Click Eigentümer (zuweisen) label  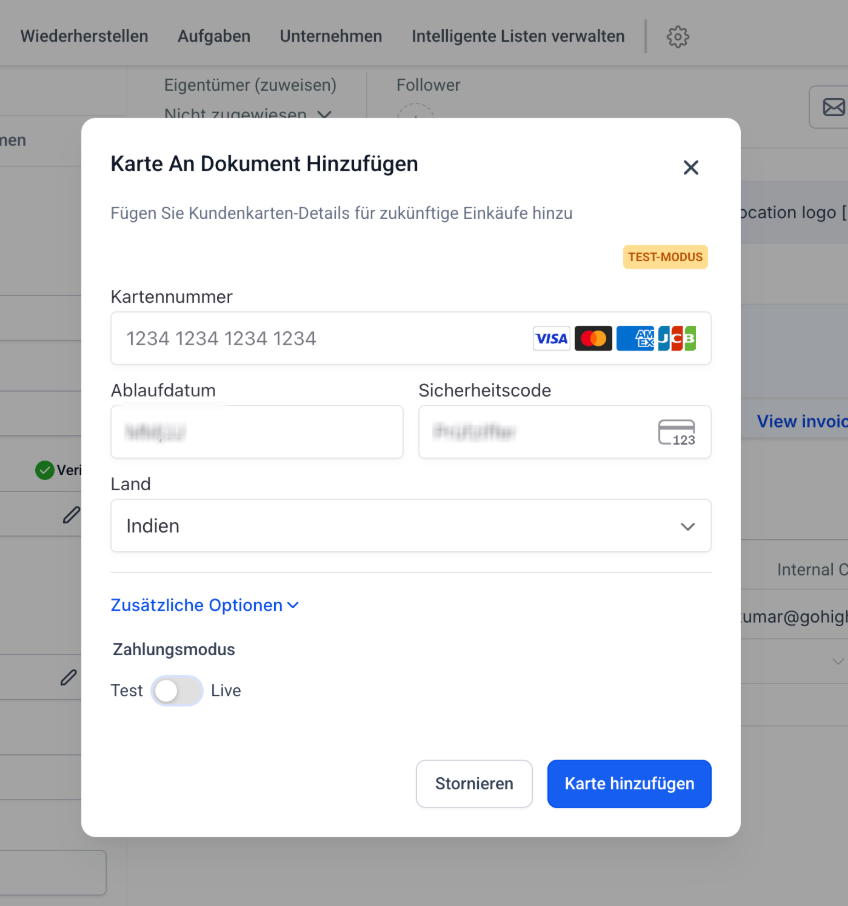click(x=250, y=85)
